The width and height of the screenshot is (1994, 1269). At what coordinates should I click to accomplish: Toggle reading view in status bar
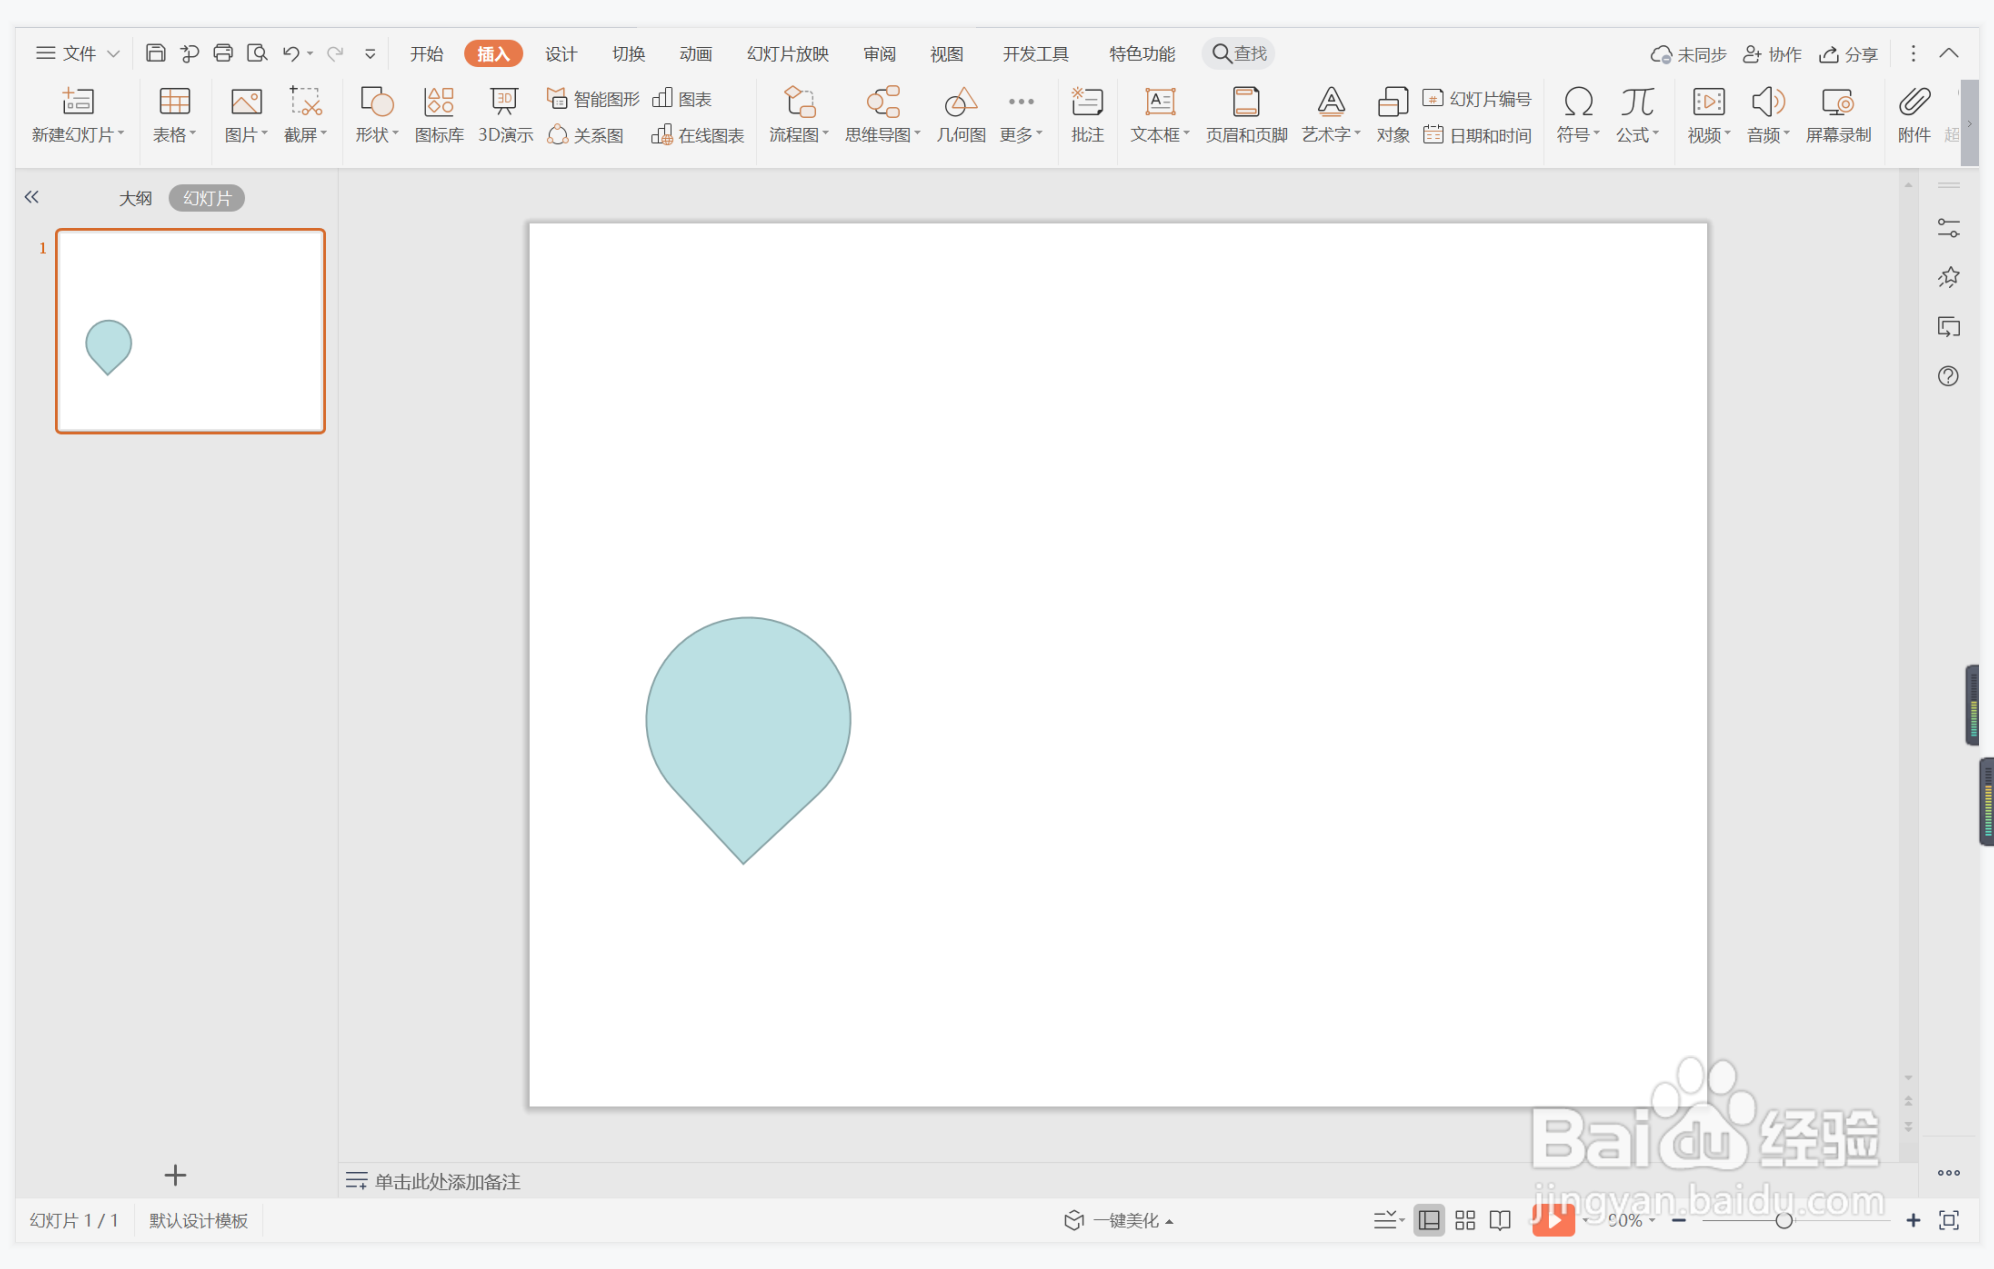click(1500, 1220)
